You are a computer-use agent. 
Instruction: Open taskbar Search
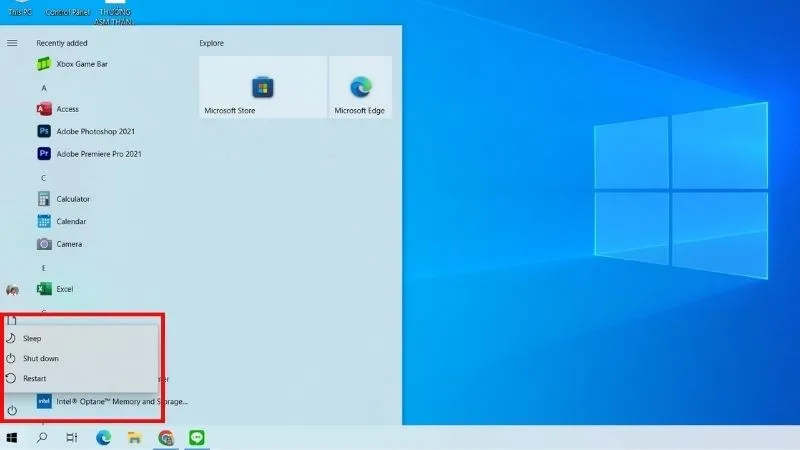(42, 437)
